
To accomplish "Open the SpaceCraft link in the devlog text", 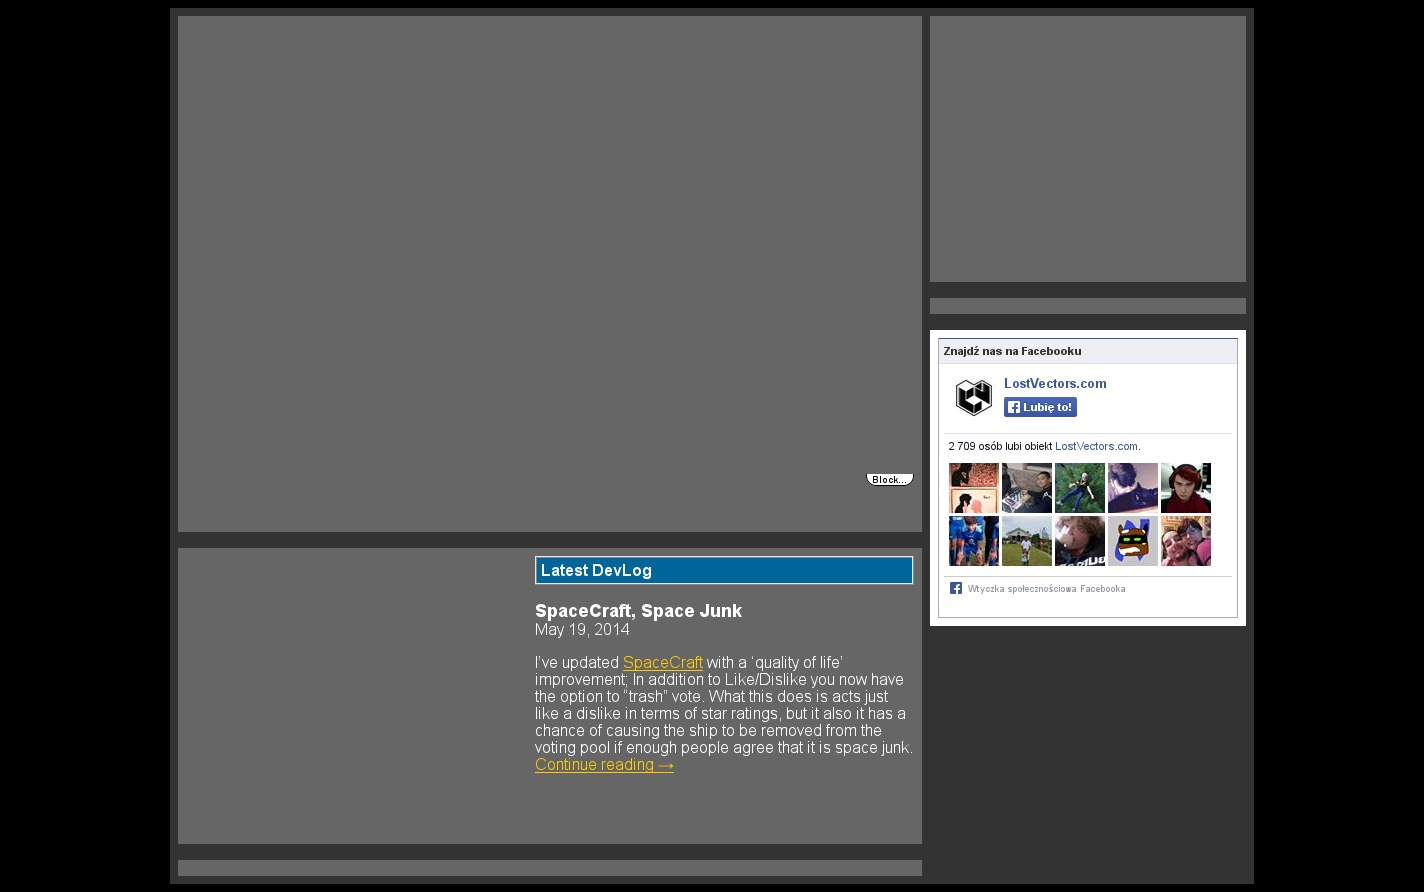I will [x=662, y=662].
